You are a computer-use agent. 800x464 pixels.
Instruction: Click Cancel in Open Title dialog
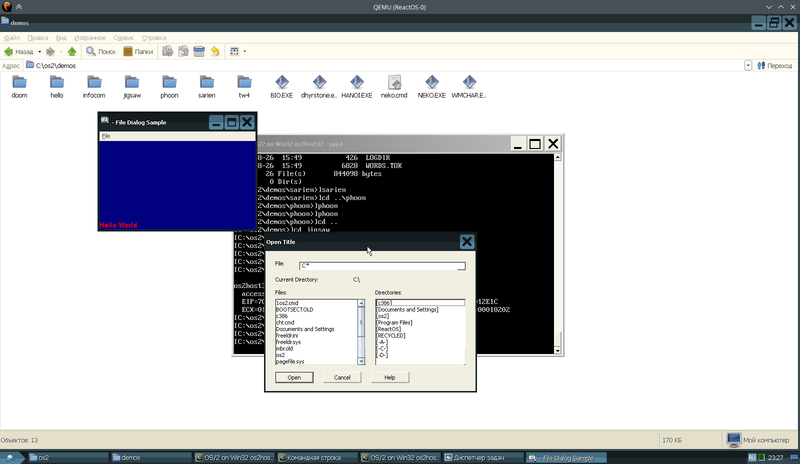[342, 377]
